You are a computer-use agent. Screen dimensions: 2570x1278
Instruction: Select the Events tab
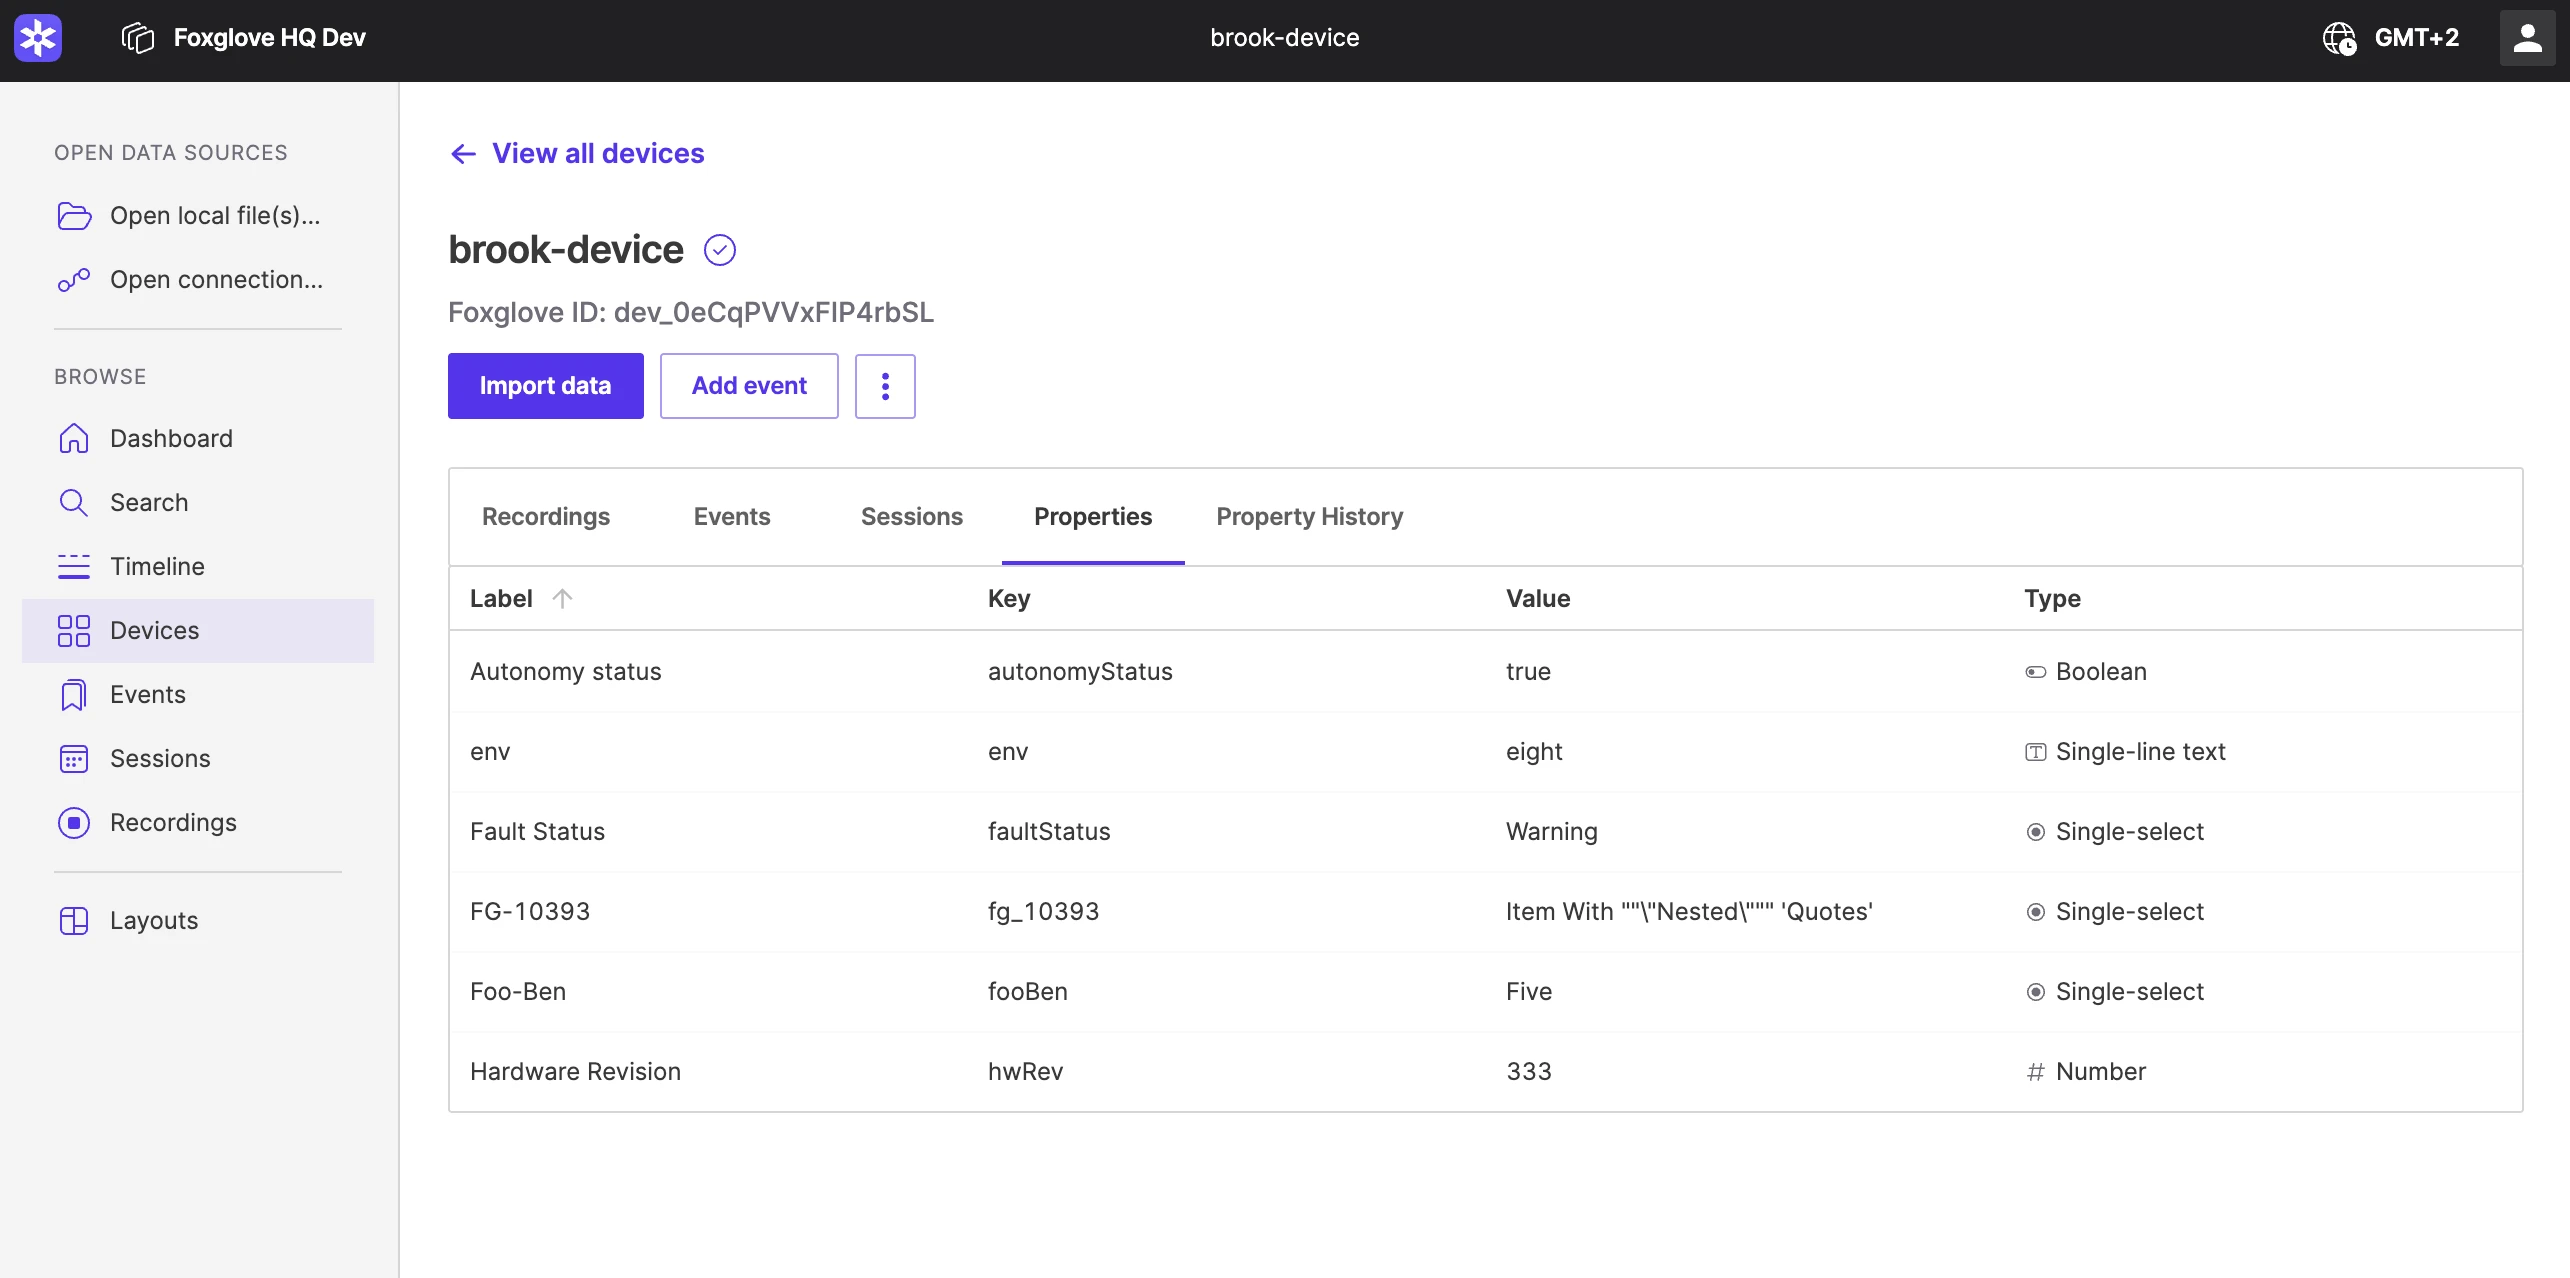pos(732,516)
